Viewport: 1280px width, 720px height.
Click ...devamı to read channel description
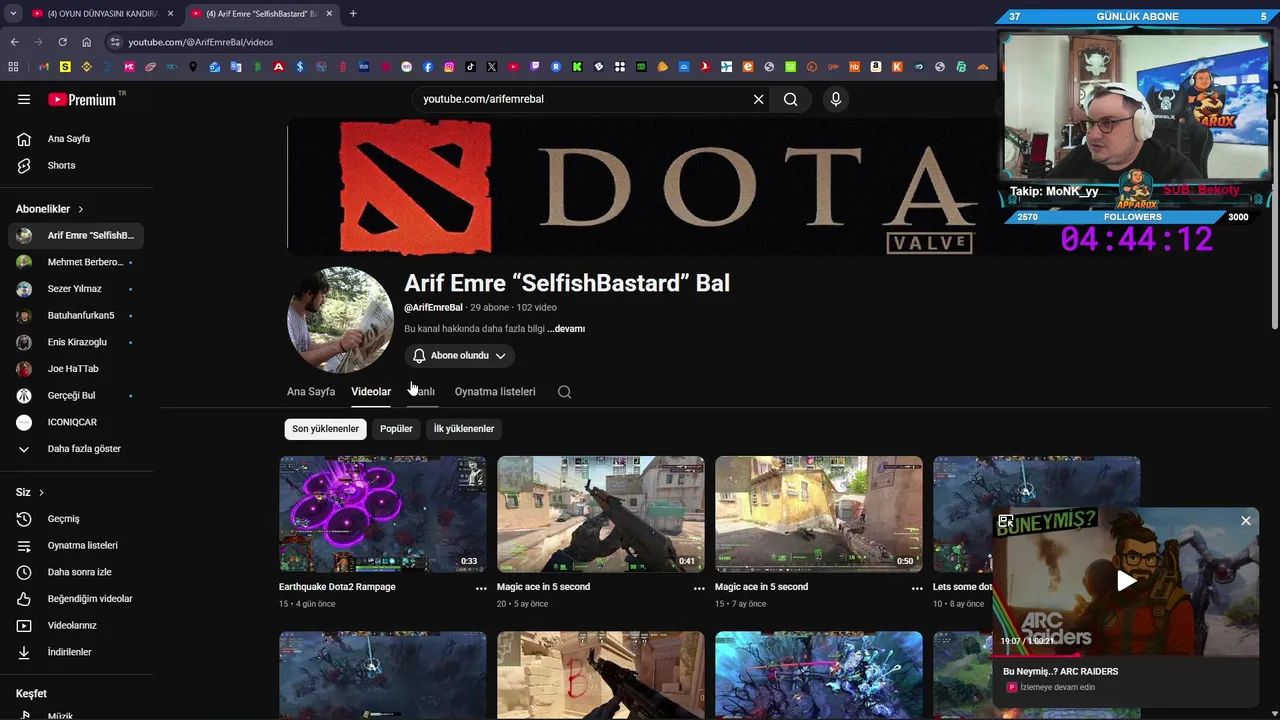point(566,329)
